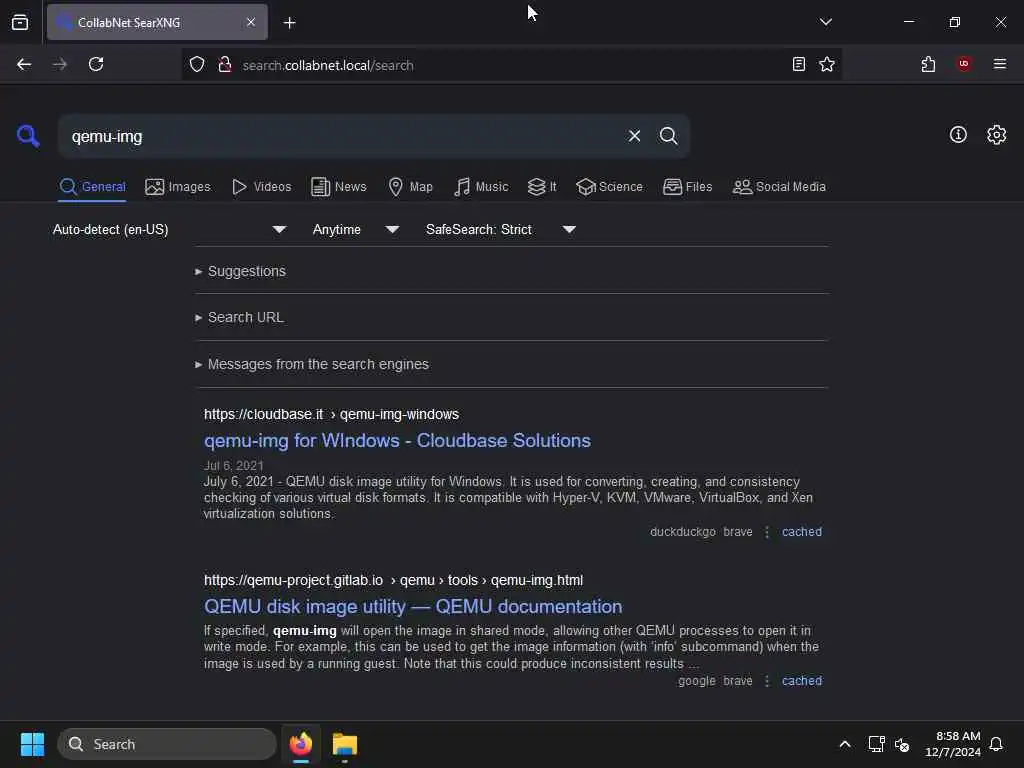
Task: Go back to the previous page
Action: pos(24,64)
